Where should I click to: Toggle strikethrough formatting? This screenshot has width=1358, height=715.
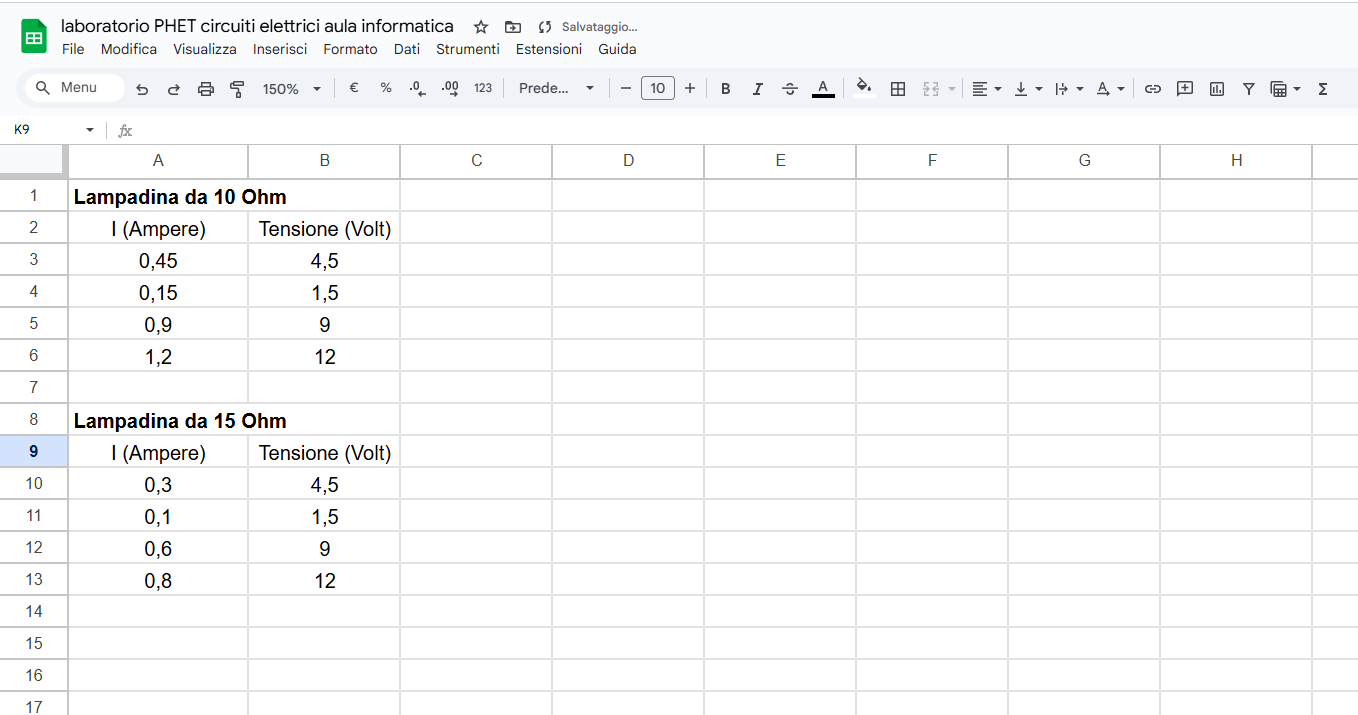tap(790, 89)
